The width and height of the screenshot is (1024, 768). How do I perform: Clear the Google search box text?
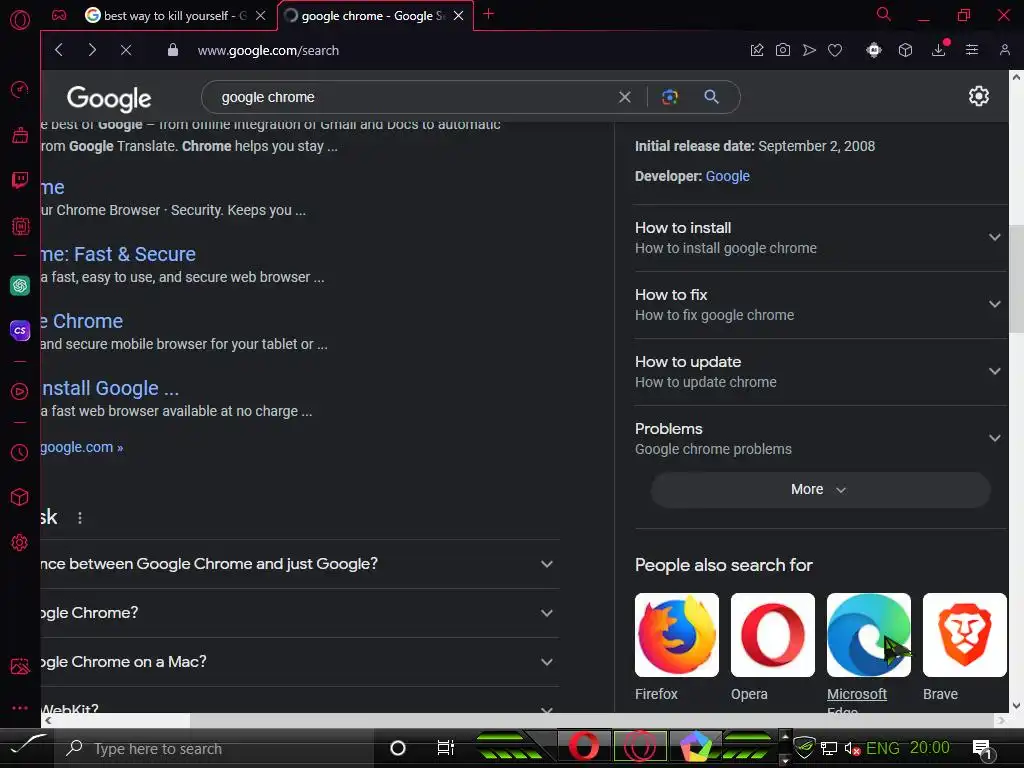625,97
